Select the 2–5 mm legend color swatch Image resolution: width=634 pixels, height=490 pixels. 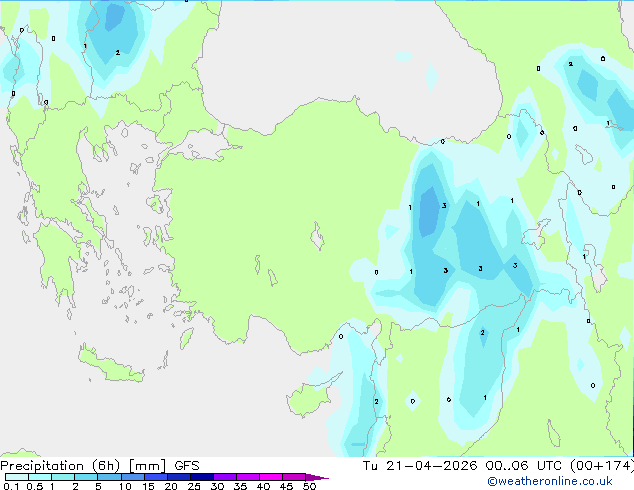pyautogui.click(x=86, y=477)
